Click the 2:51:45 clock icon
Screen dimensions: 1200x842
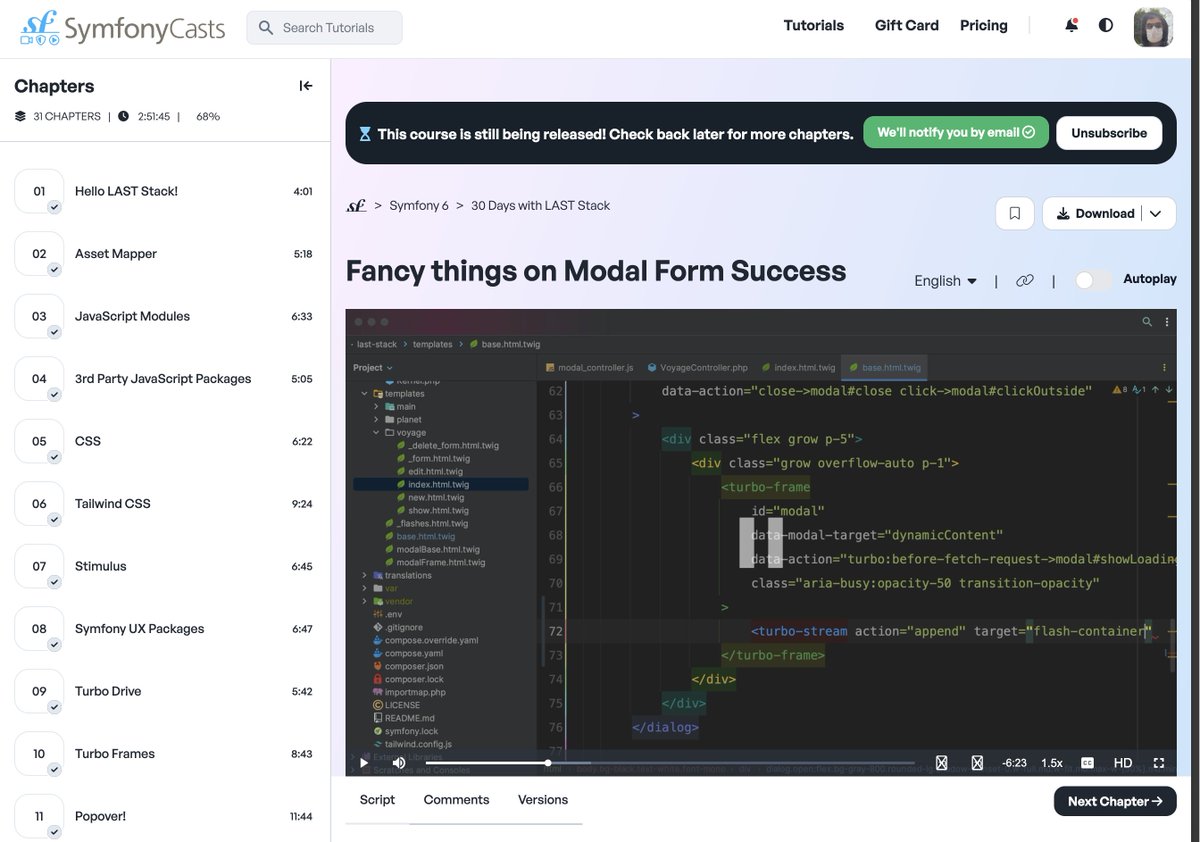[123, 116]
